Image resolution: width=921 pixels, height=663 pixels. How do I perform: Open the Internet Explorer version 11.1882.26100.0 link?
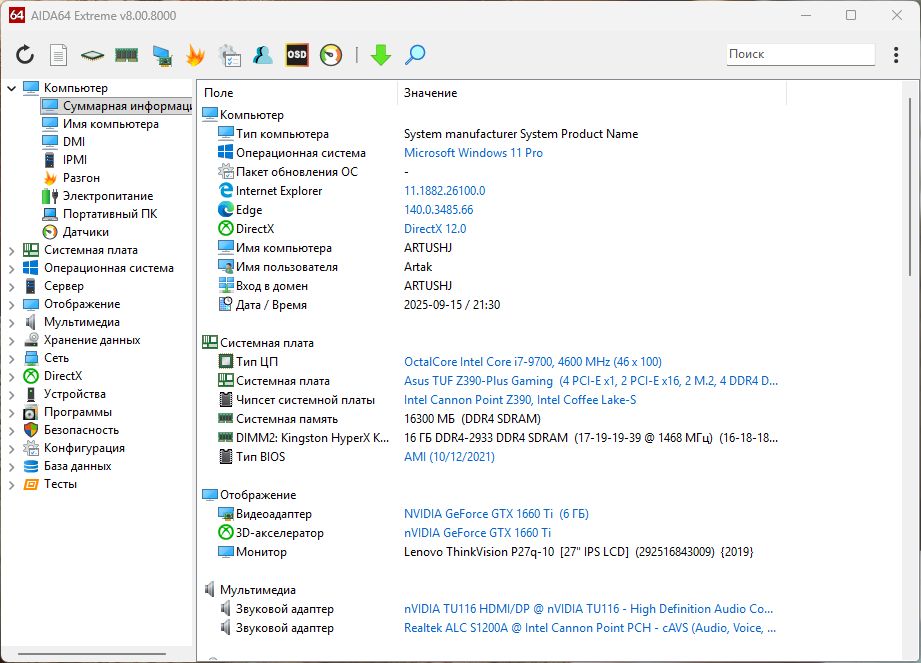point(444,191)
